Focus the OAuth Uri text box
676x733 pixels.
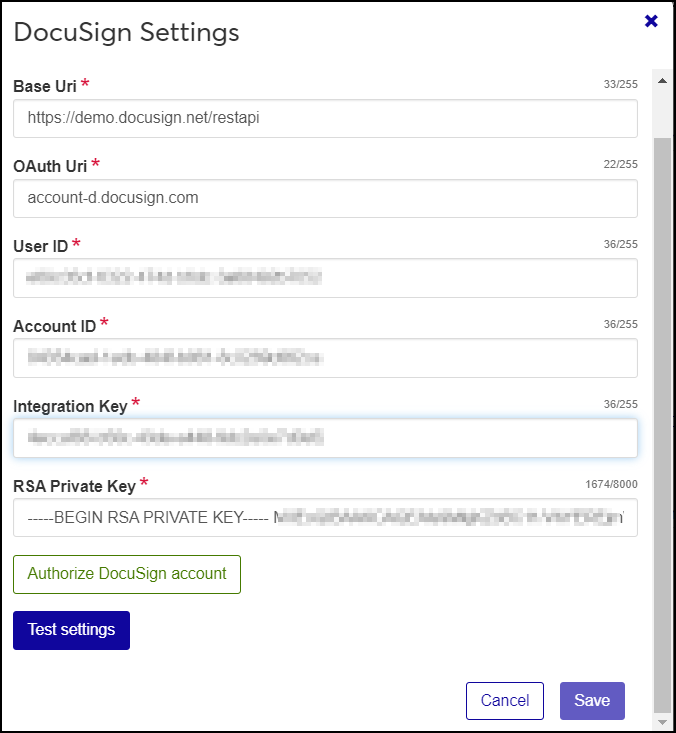pos(325,198)
